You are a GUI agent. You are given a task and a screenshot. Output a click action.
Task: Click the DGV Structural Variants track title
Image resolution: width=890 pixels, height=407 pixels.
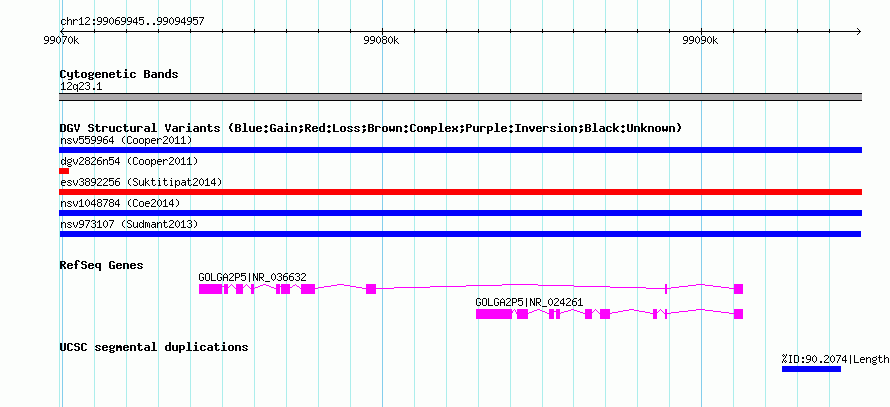pos(371,128)
